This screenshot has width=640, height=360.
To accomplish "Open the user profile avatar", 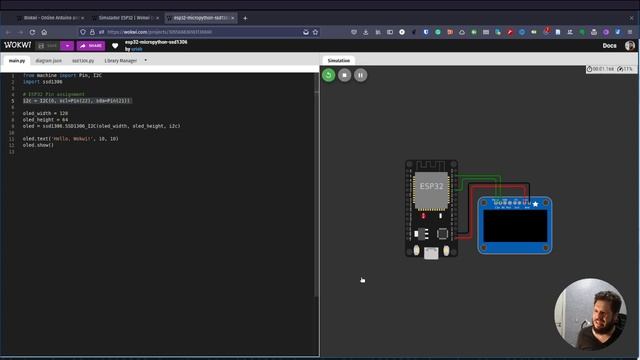I will [x=630, y=46].
